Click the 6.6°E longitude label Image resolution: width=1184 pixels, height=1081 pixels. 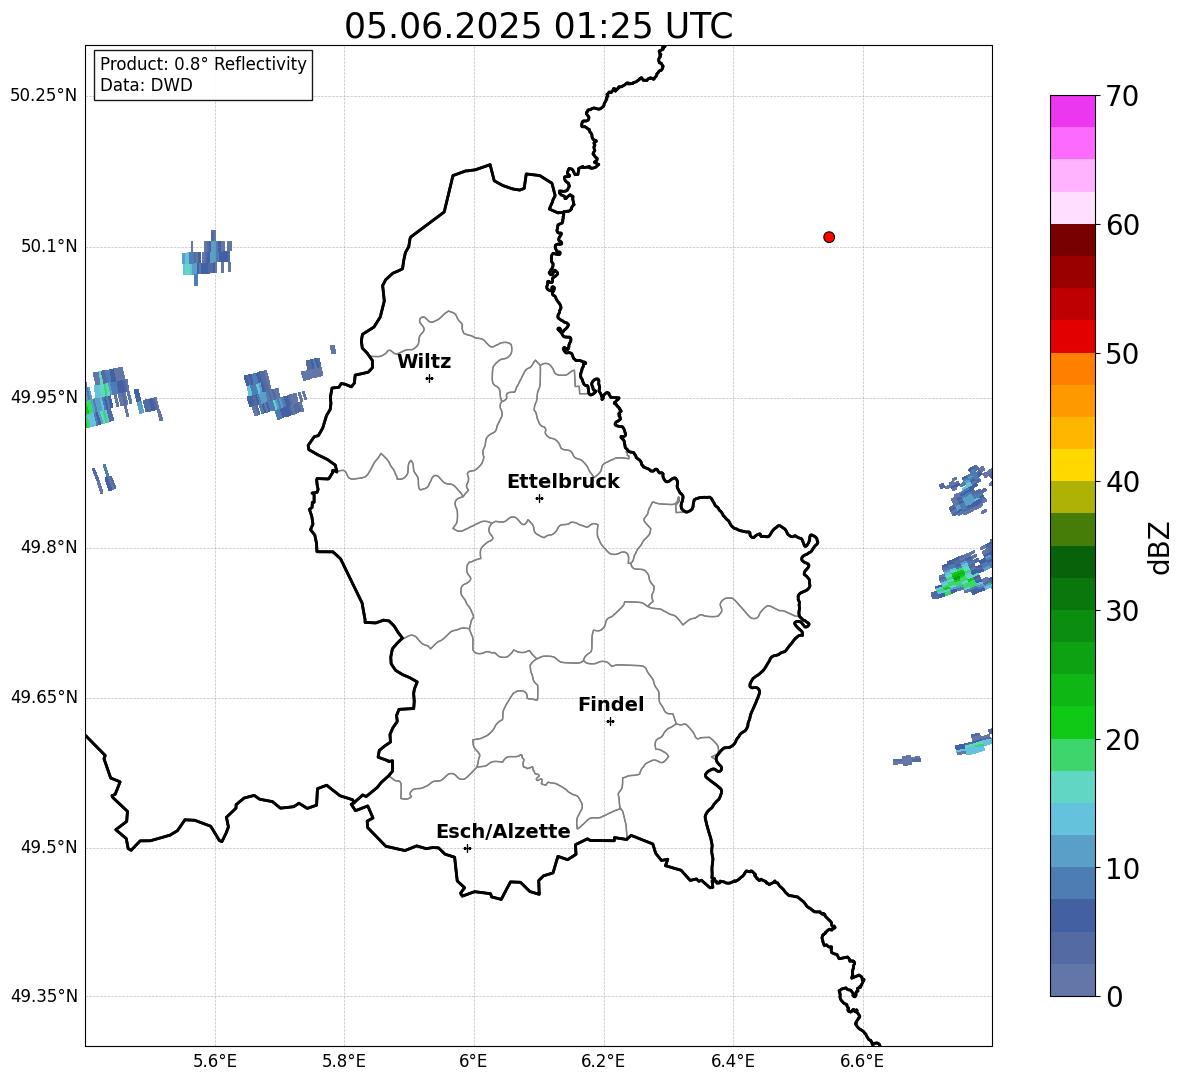(862, 1061)
